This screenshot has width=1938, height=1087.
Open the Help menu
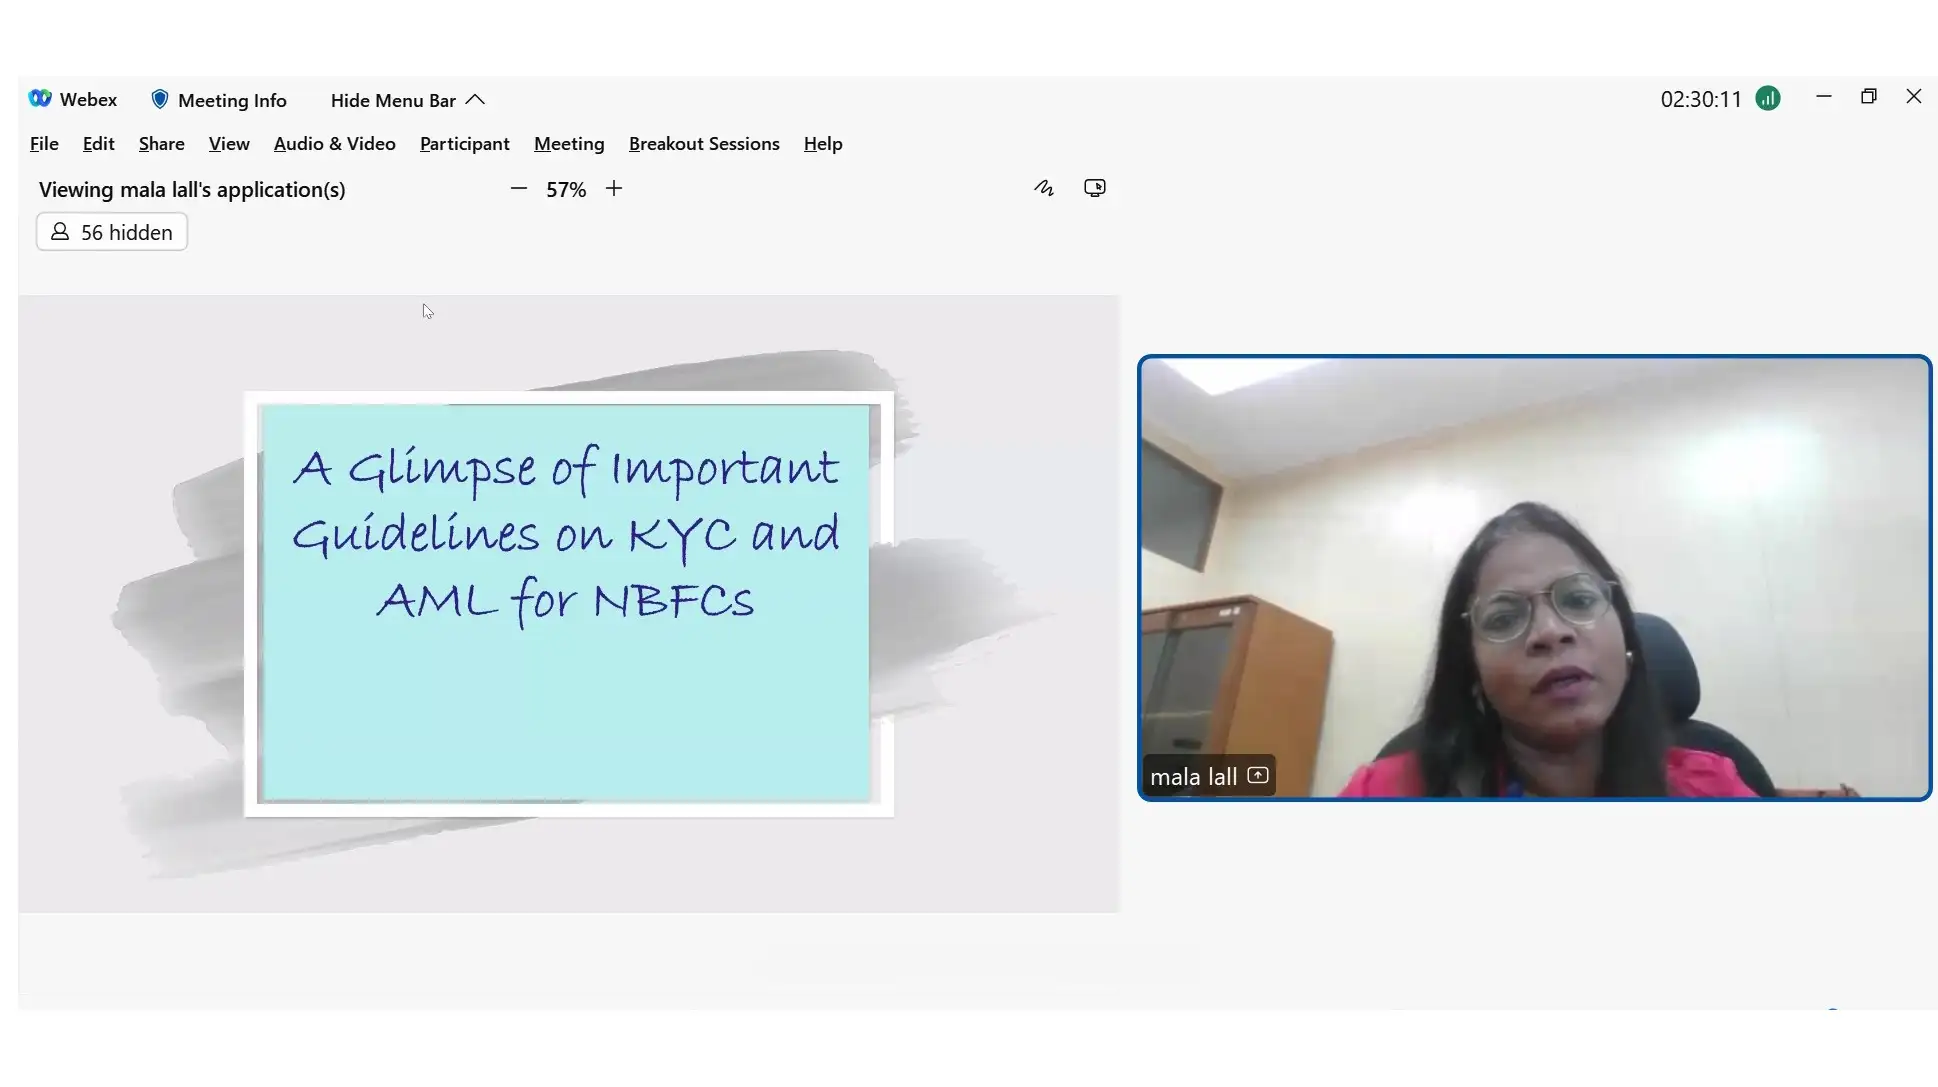[823, 144]
